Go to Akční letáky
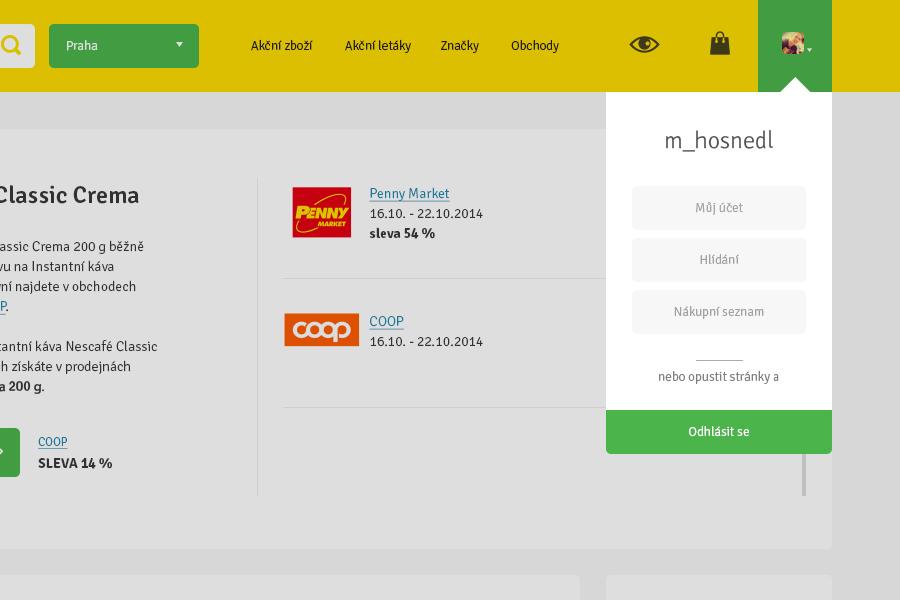 tap(377, 46)
